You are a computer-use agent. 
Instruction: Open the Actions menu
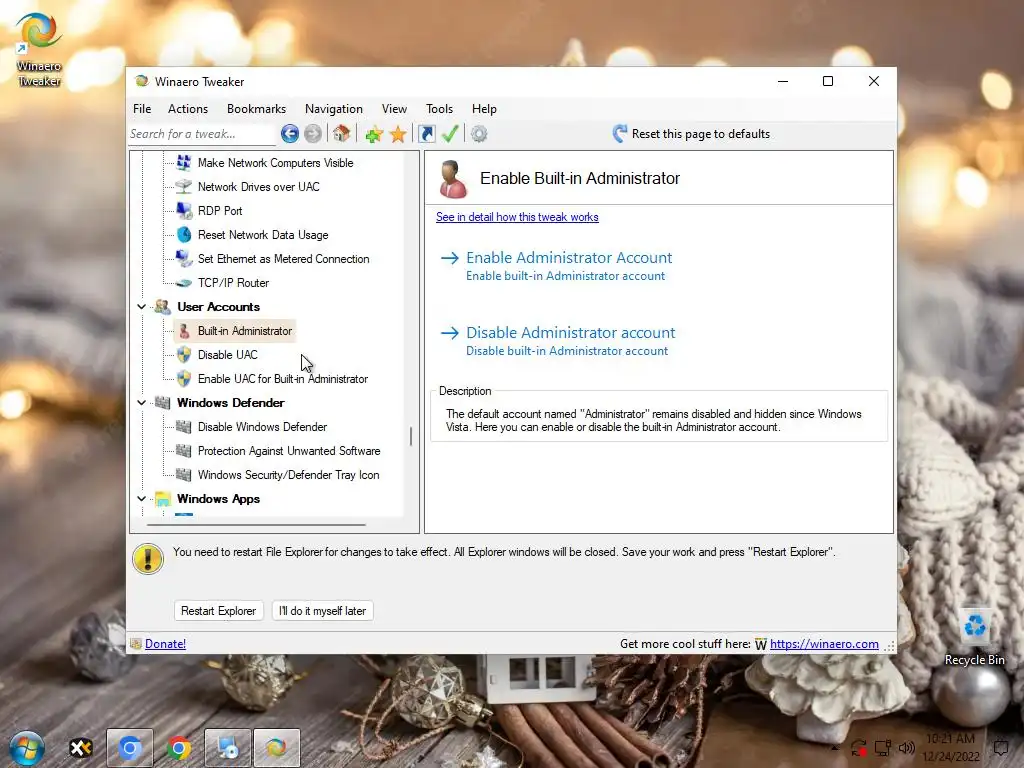click(x=188, y=109)
